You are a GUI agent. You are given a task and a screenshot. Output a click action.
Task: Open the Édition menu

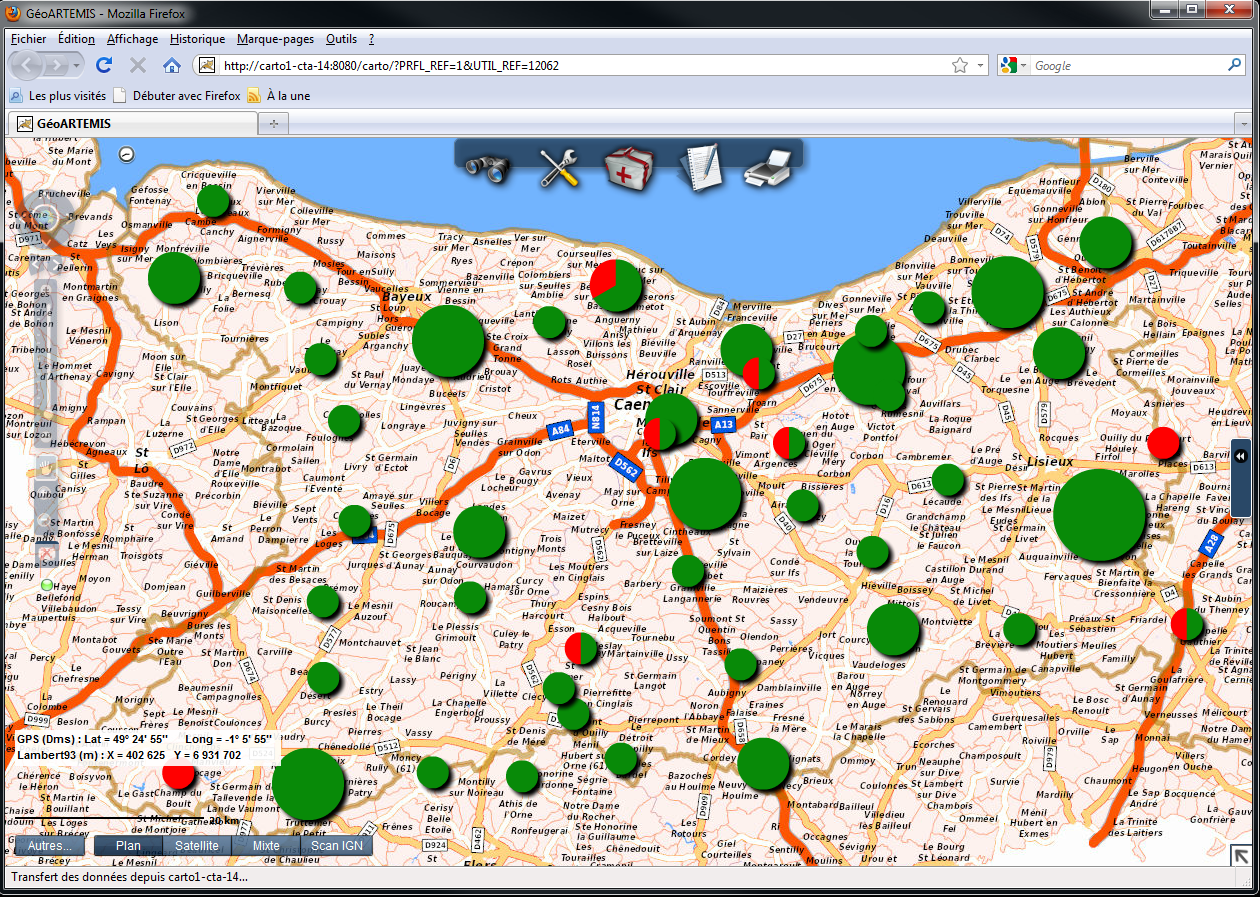tap(76, 39)
